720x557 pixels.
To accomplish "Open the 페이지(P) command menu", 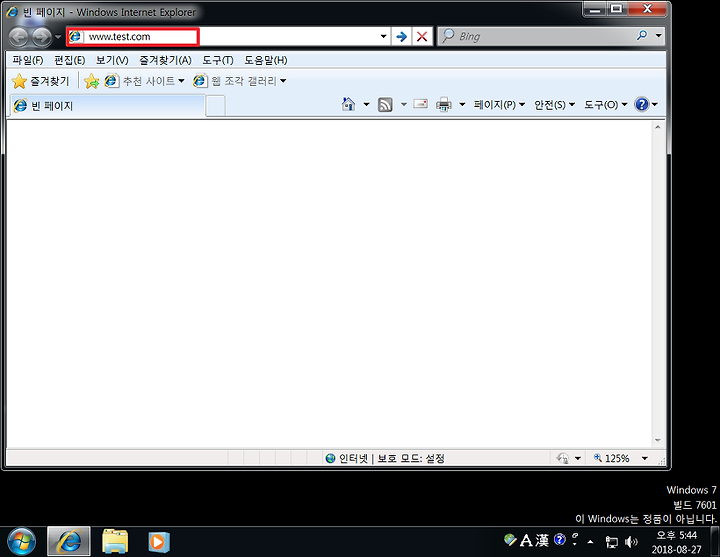I will click(499, 105).
